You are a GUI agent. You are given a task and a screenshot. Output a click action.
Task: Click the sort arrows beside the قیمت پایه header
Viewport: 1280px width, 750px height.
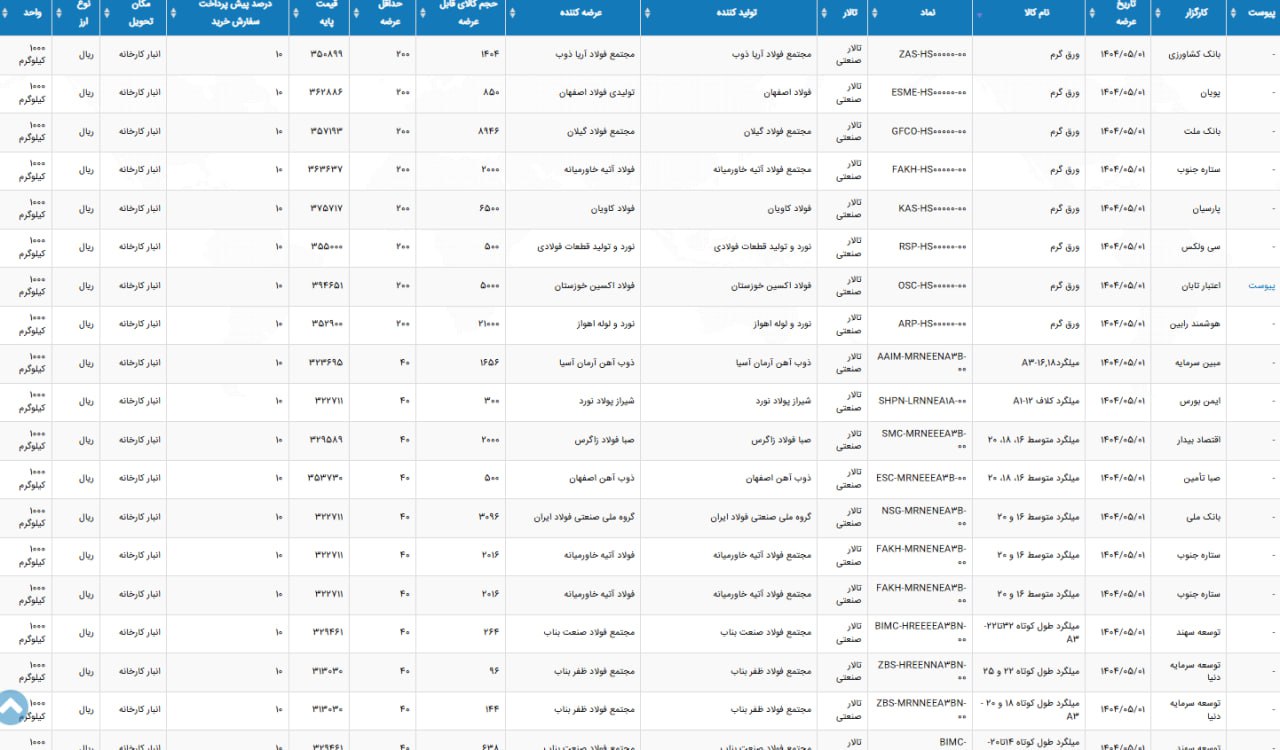294,14
